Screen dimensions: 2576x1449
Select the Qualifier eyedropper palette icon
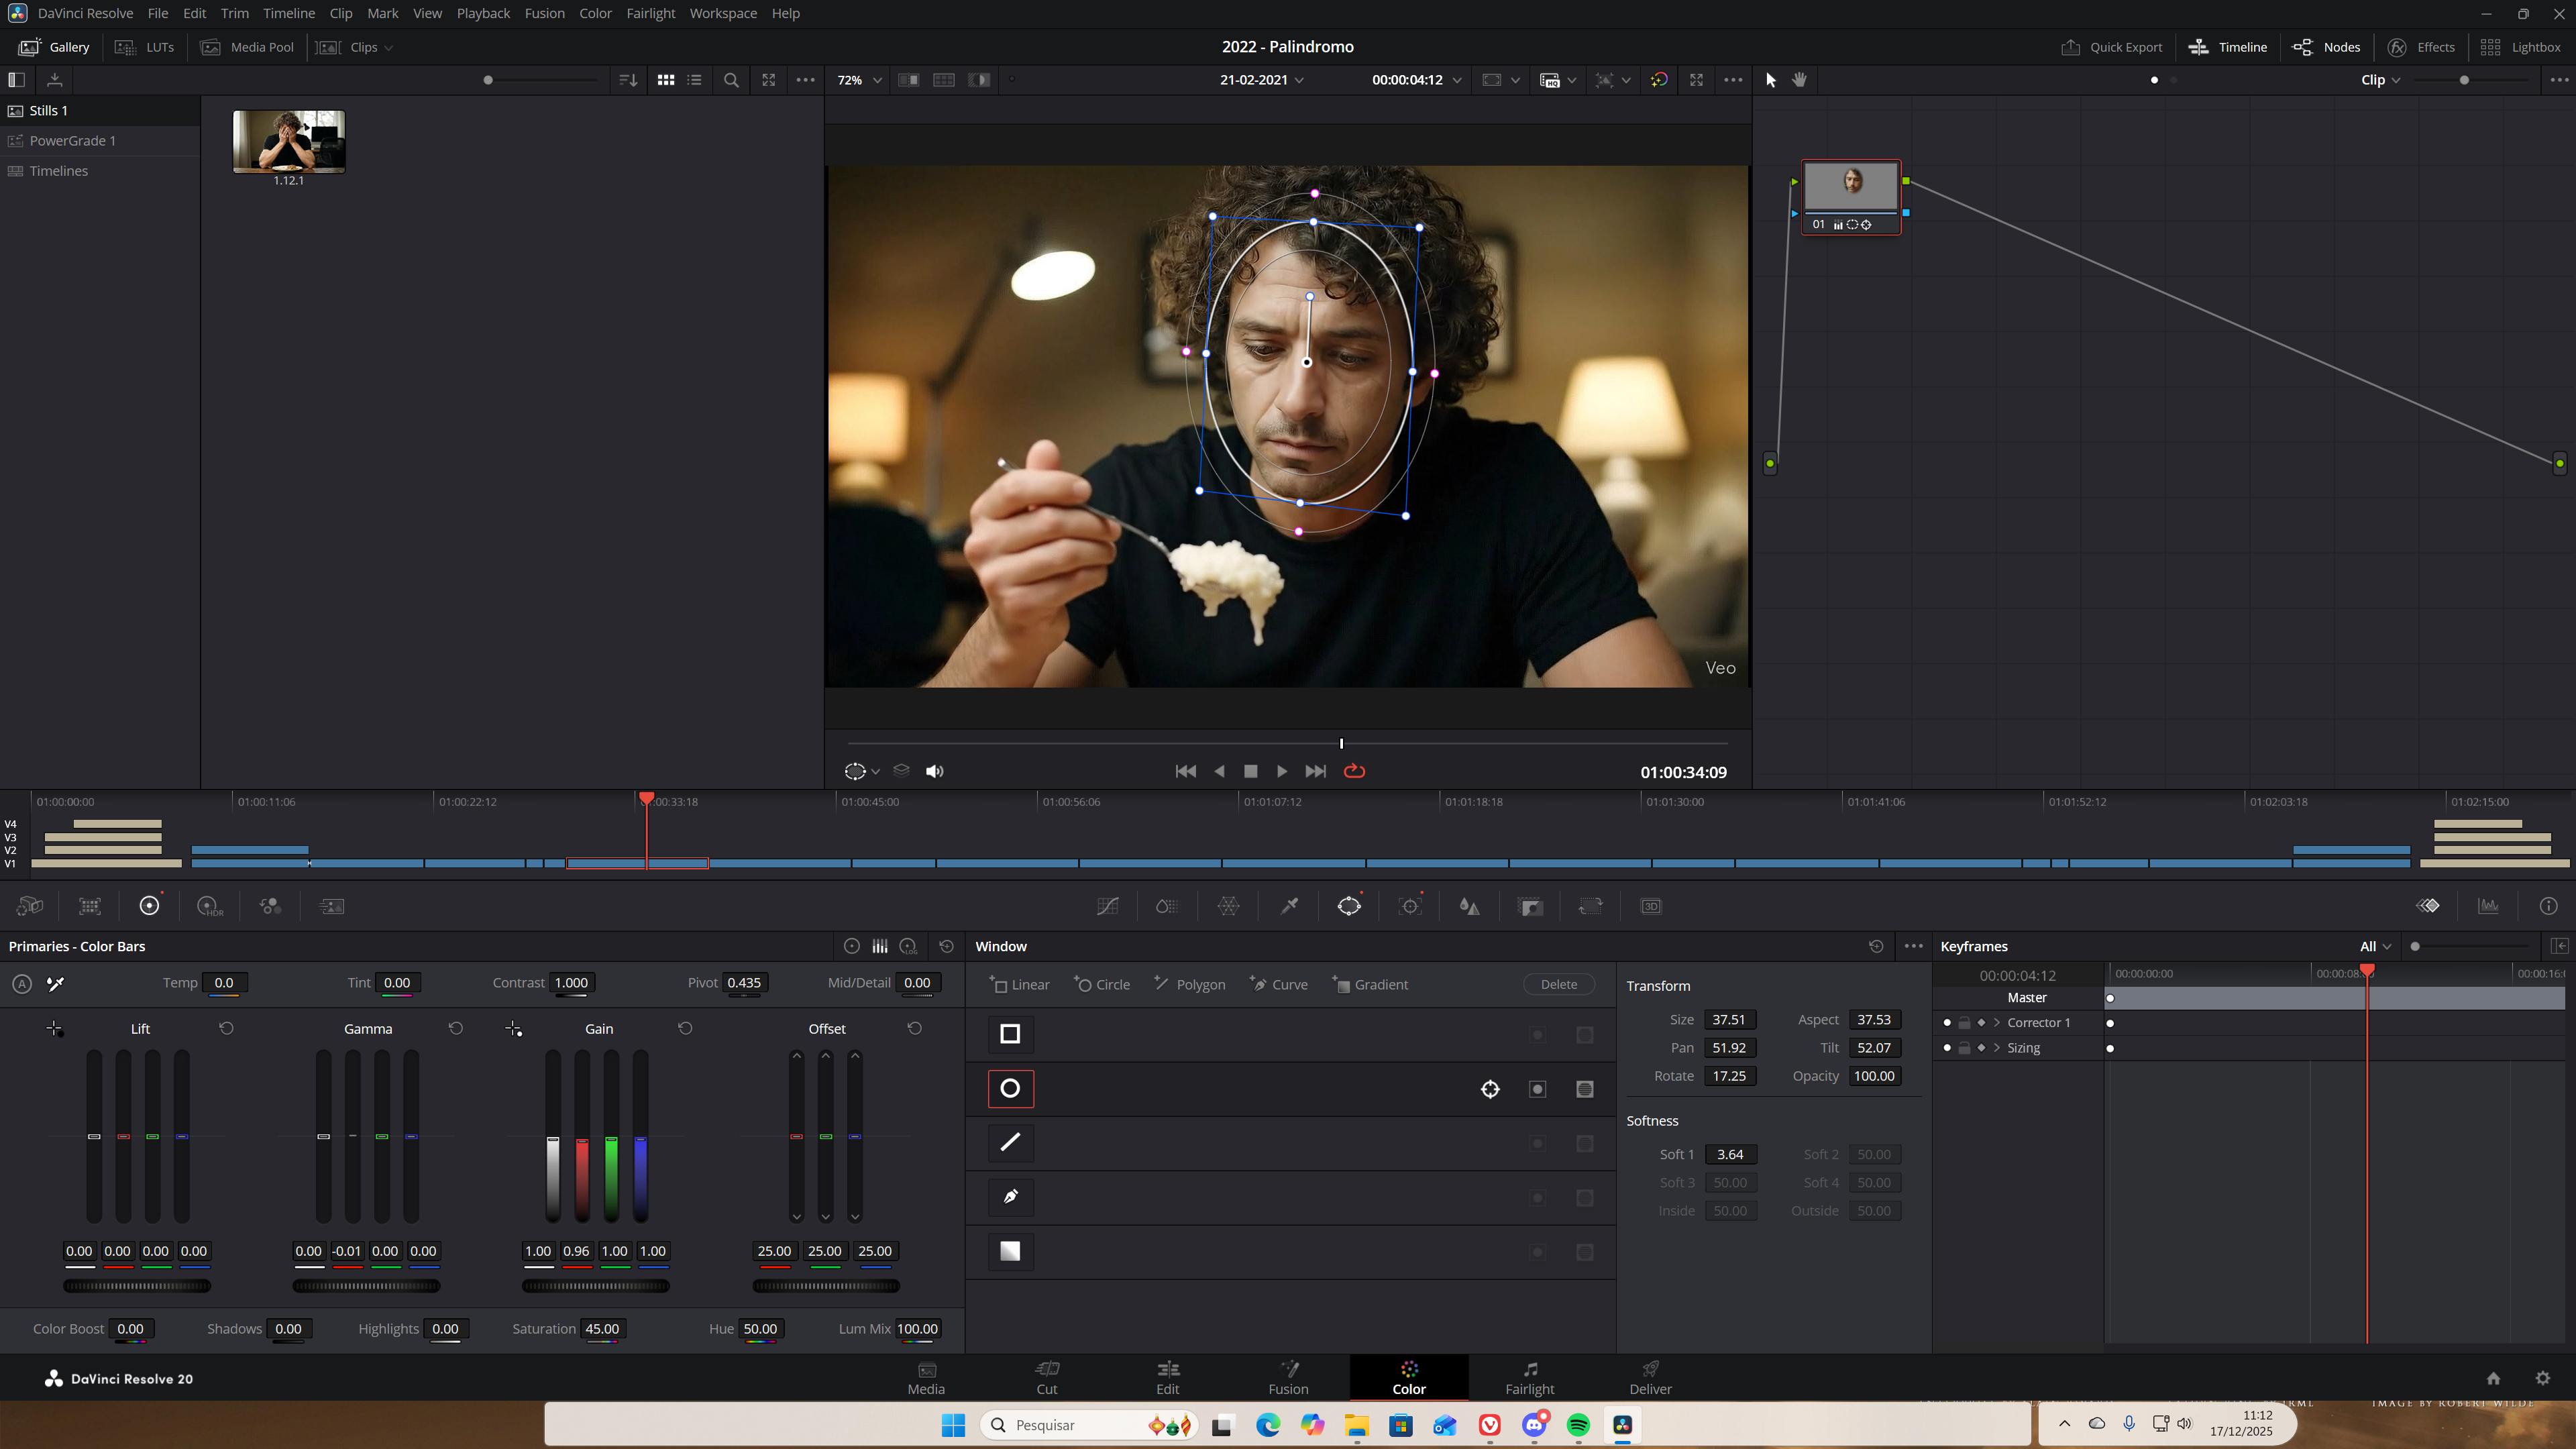[x=1289, y=906]
